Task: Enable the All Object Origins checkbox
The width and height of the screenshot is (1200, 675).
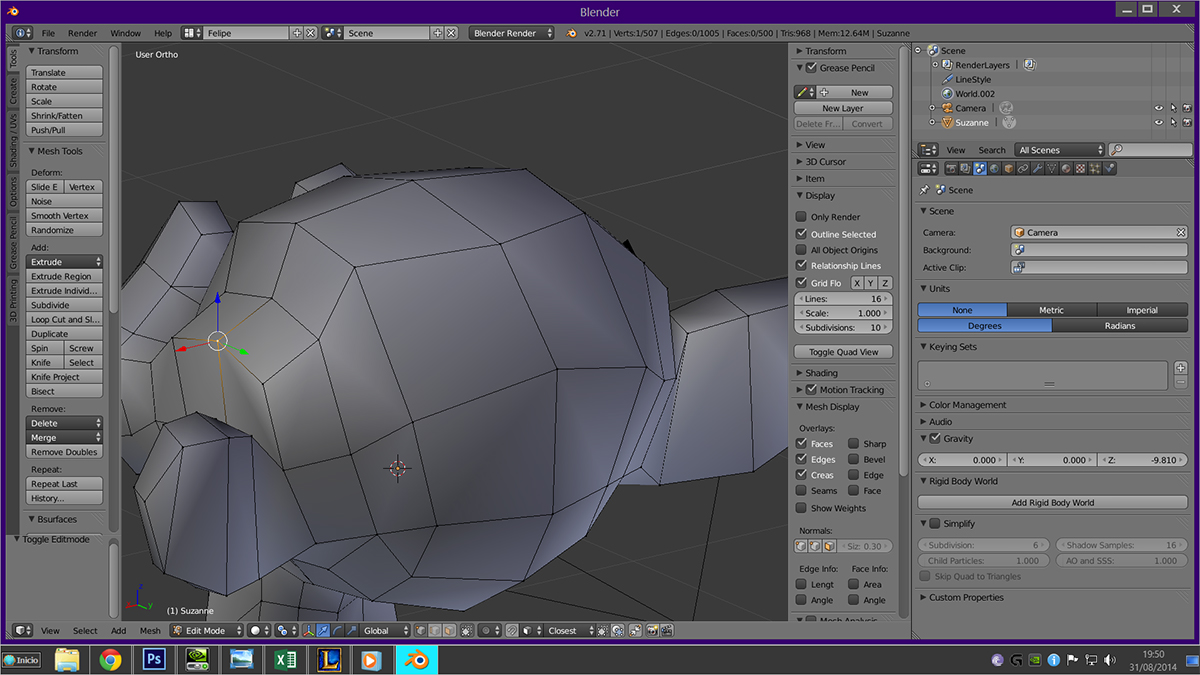Action: click(x=801, y=250)
